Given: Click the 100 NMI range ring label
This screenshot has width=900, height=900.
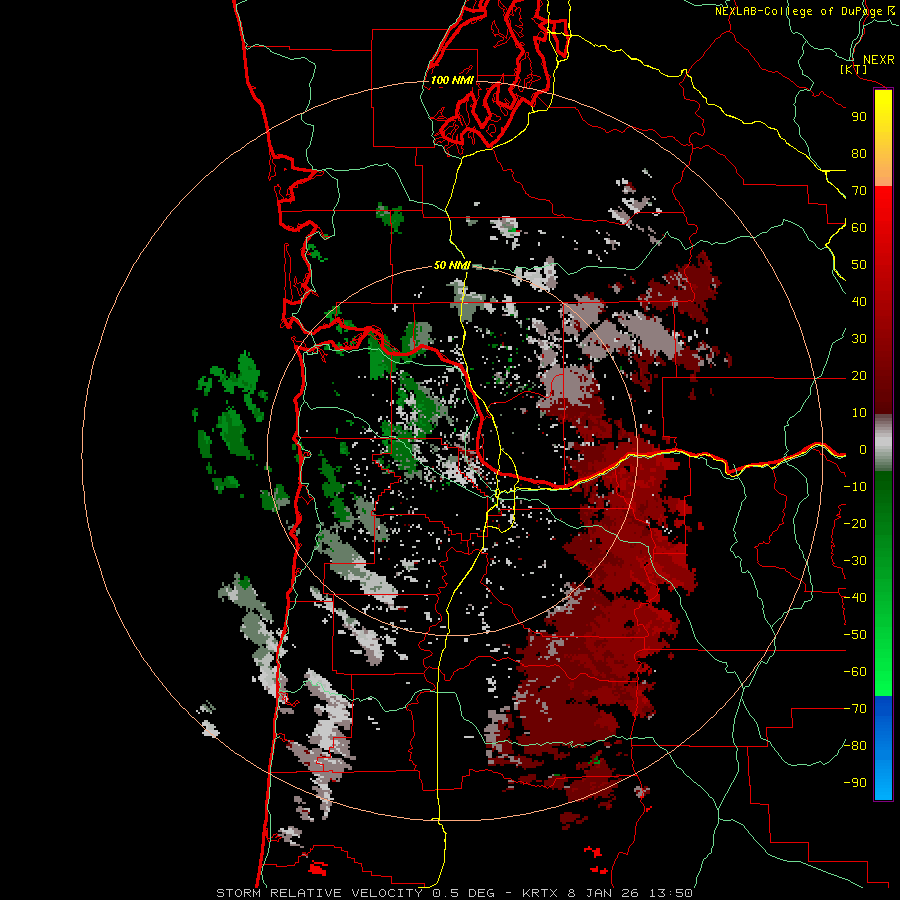Looking at the screenshot, I should point(452,80).
